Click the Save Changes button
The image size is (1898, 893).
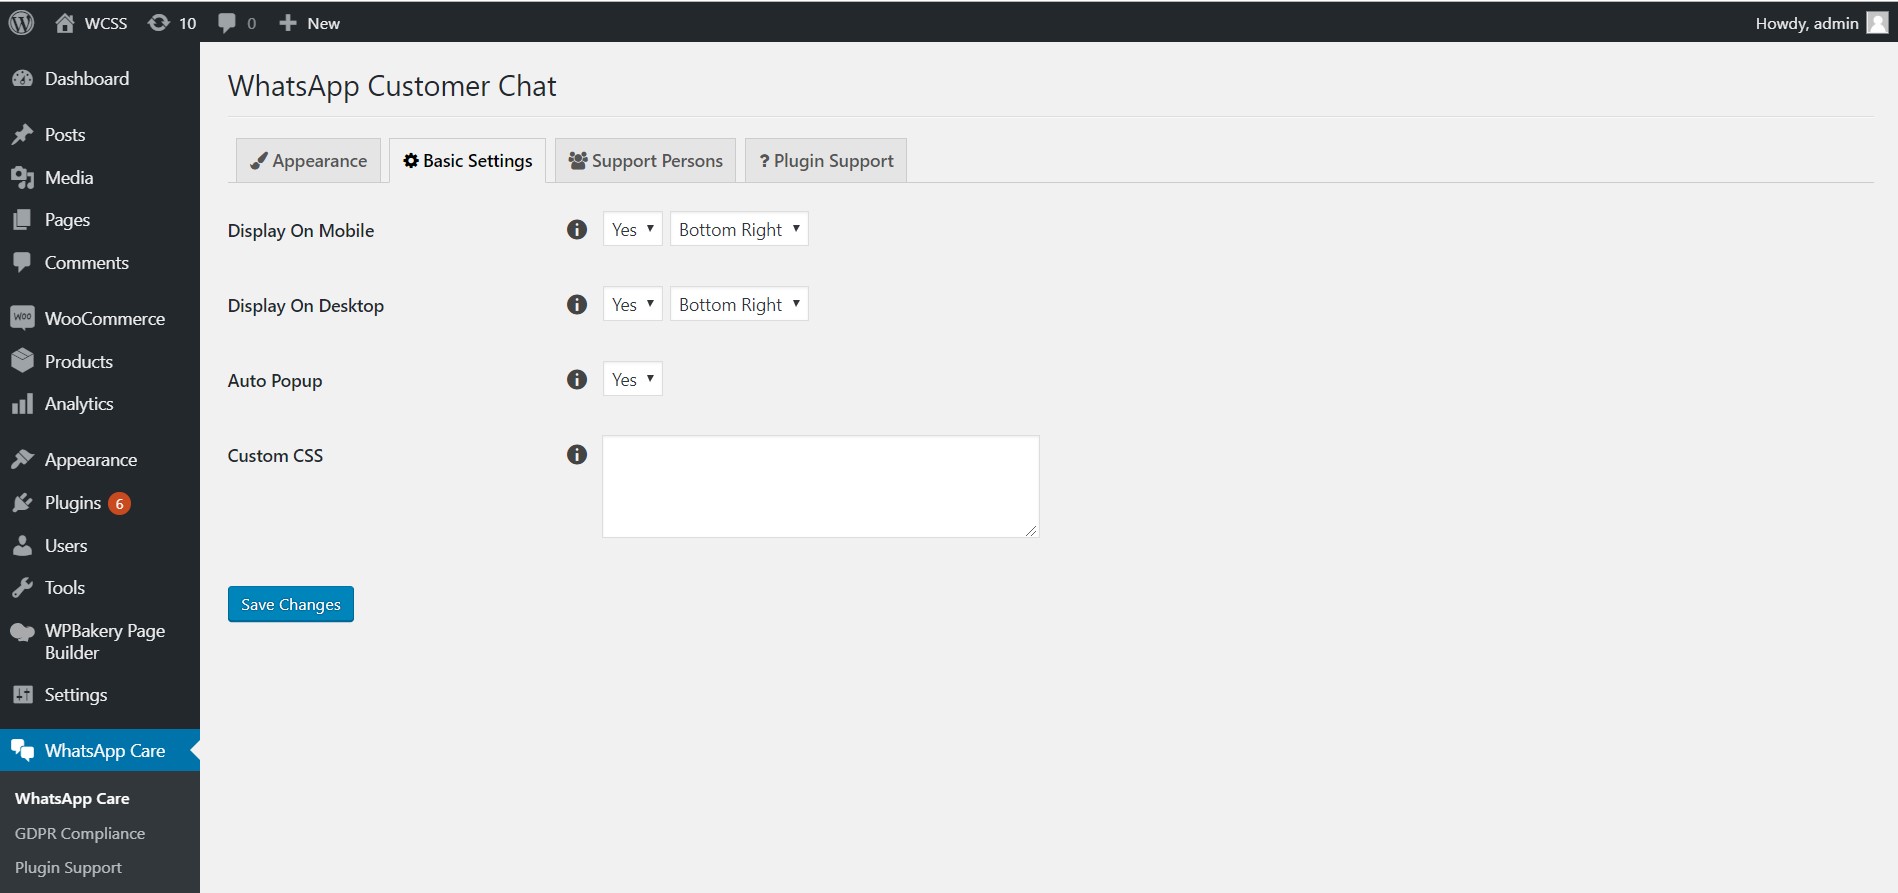[291, 604]
